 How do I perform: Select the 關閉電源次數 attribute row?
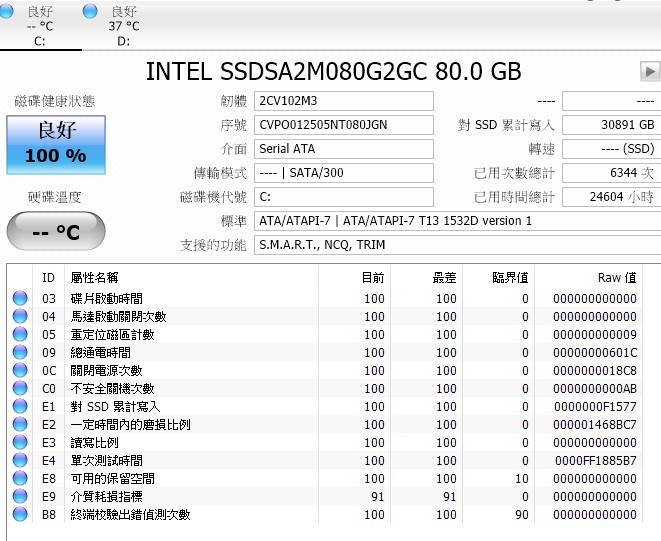point(325,371)
